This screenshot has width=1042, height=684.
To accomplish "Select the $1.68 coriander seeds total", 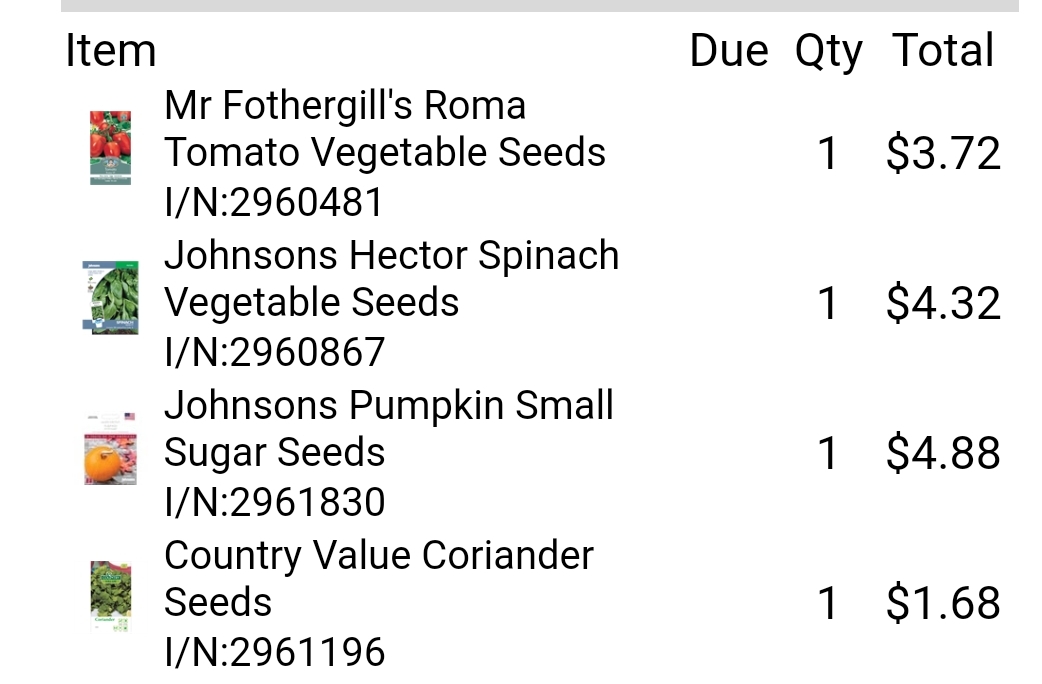I will pos(943,603).
